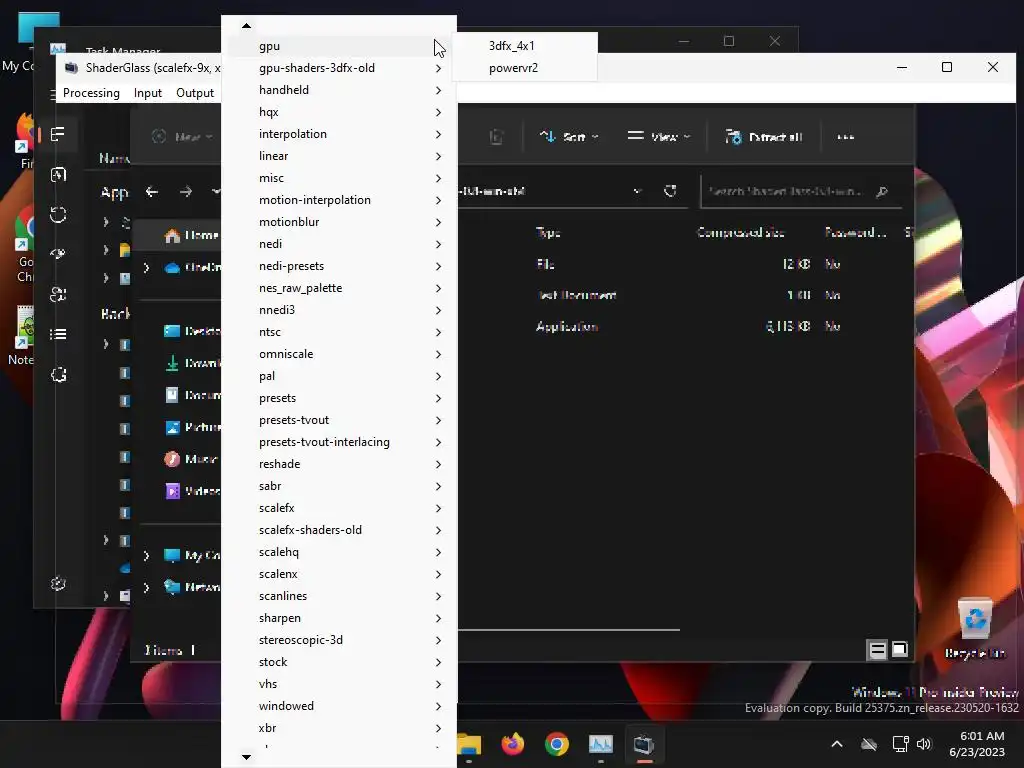Expand the handheld shader category
1024x768 pixels.
click(x=338, y=90)
